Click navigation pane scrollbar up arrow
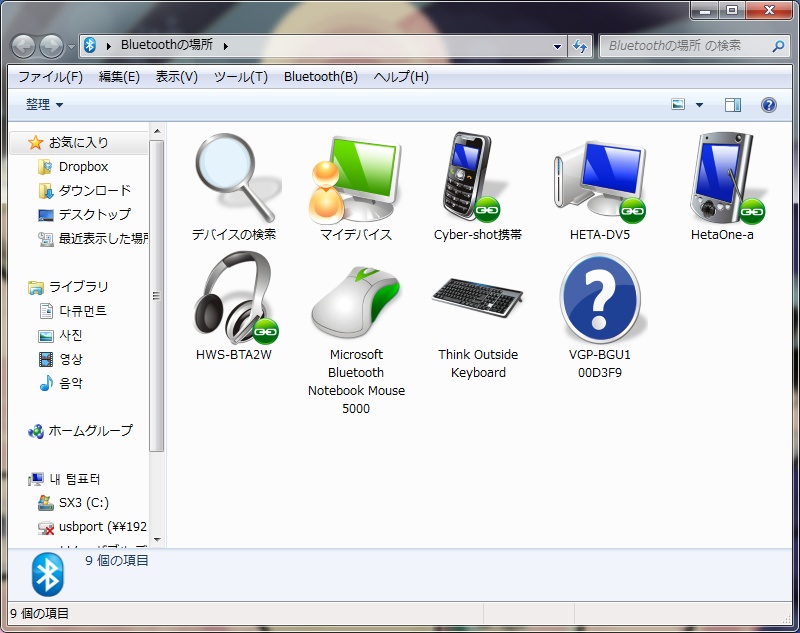 coord(157,132)
